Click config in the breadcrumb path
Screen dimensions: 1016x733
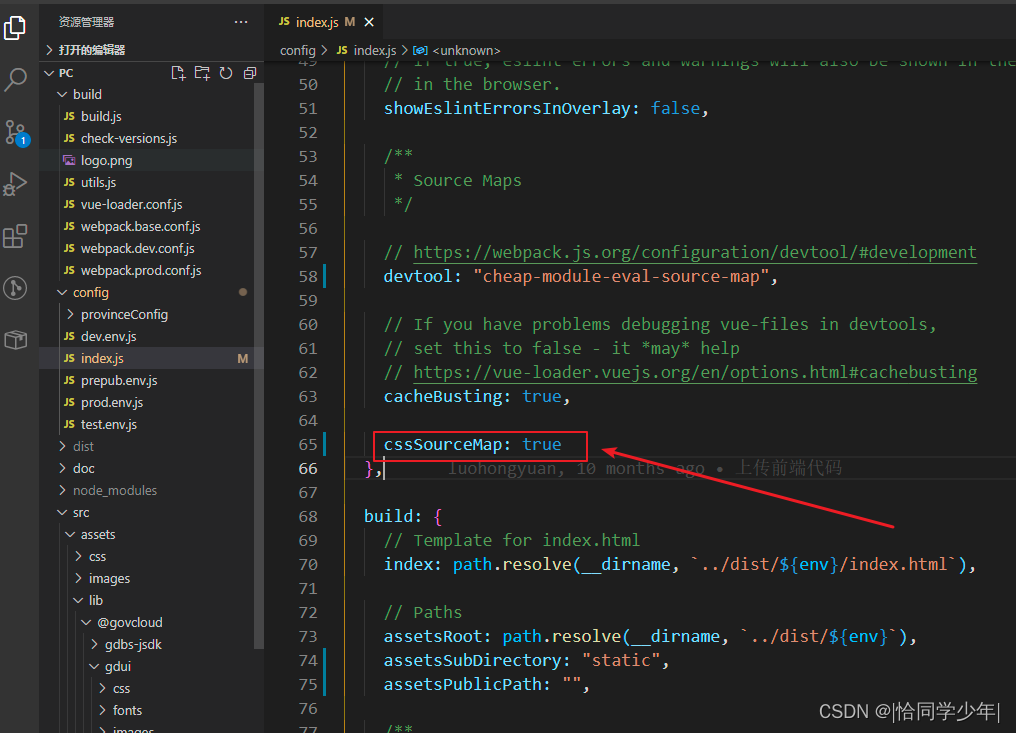[x=297, y=50]
